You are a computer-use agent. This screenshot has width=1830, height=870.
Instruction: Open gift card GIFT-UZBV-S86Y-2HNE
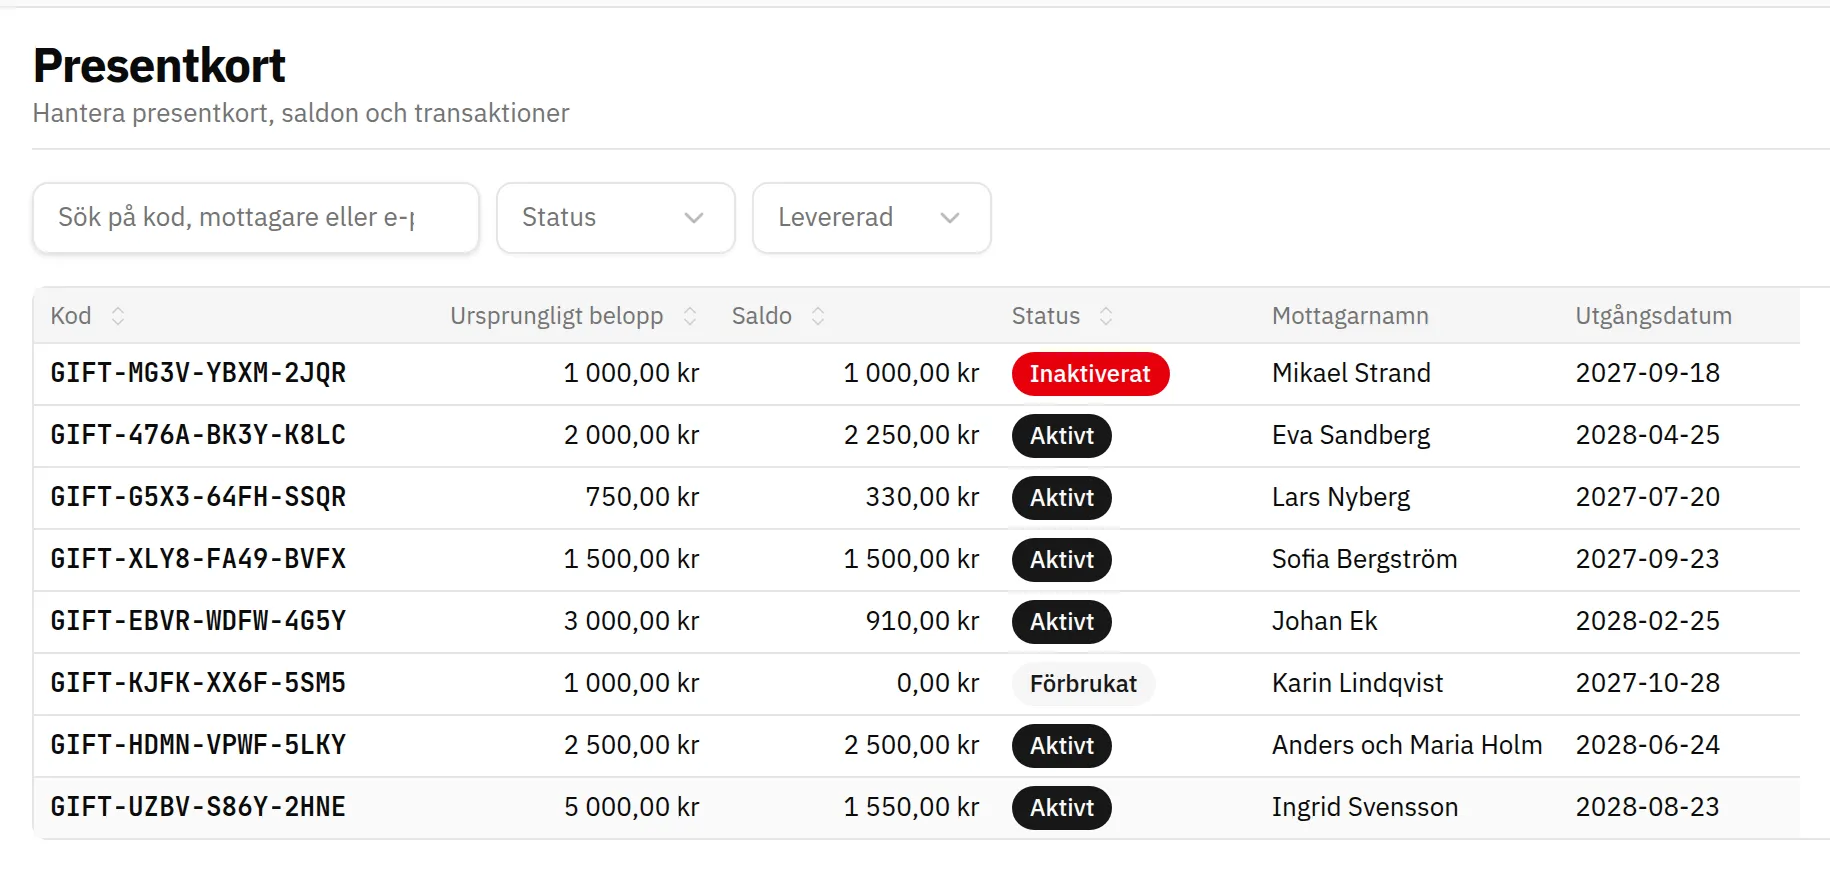[198, 807]
